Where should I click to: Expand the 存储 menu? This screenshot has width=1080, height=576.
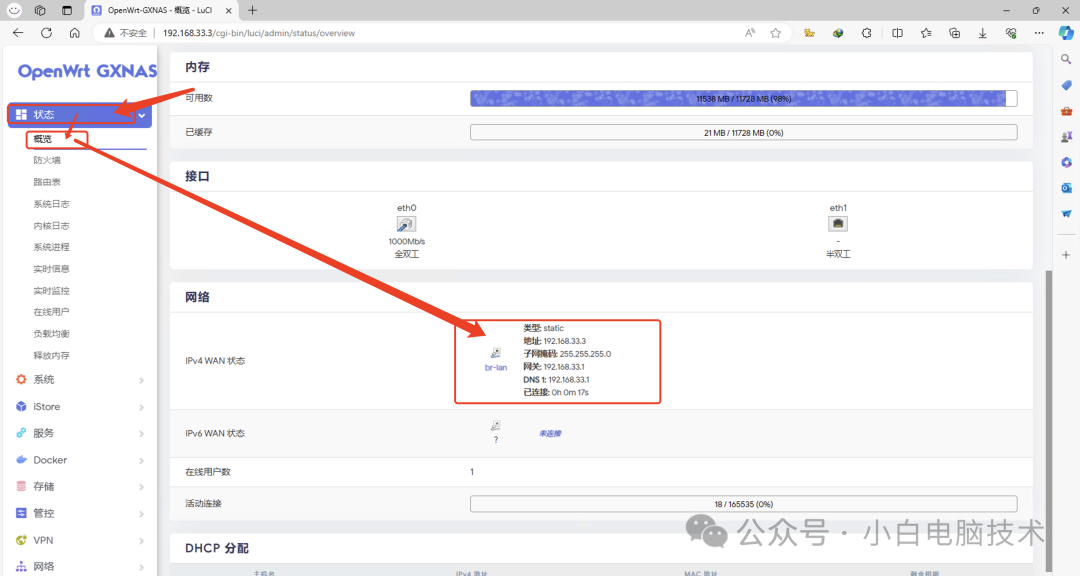click(x=79, y=486)
